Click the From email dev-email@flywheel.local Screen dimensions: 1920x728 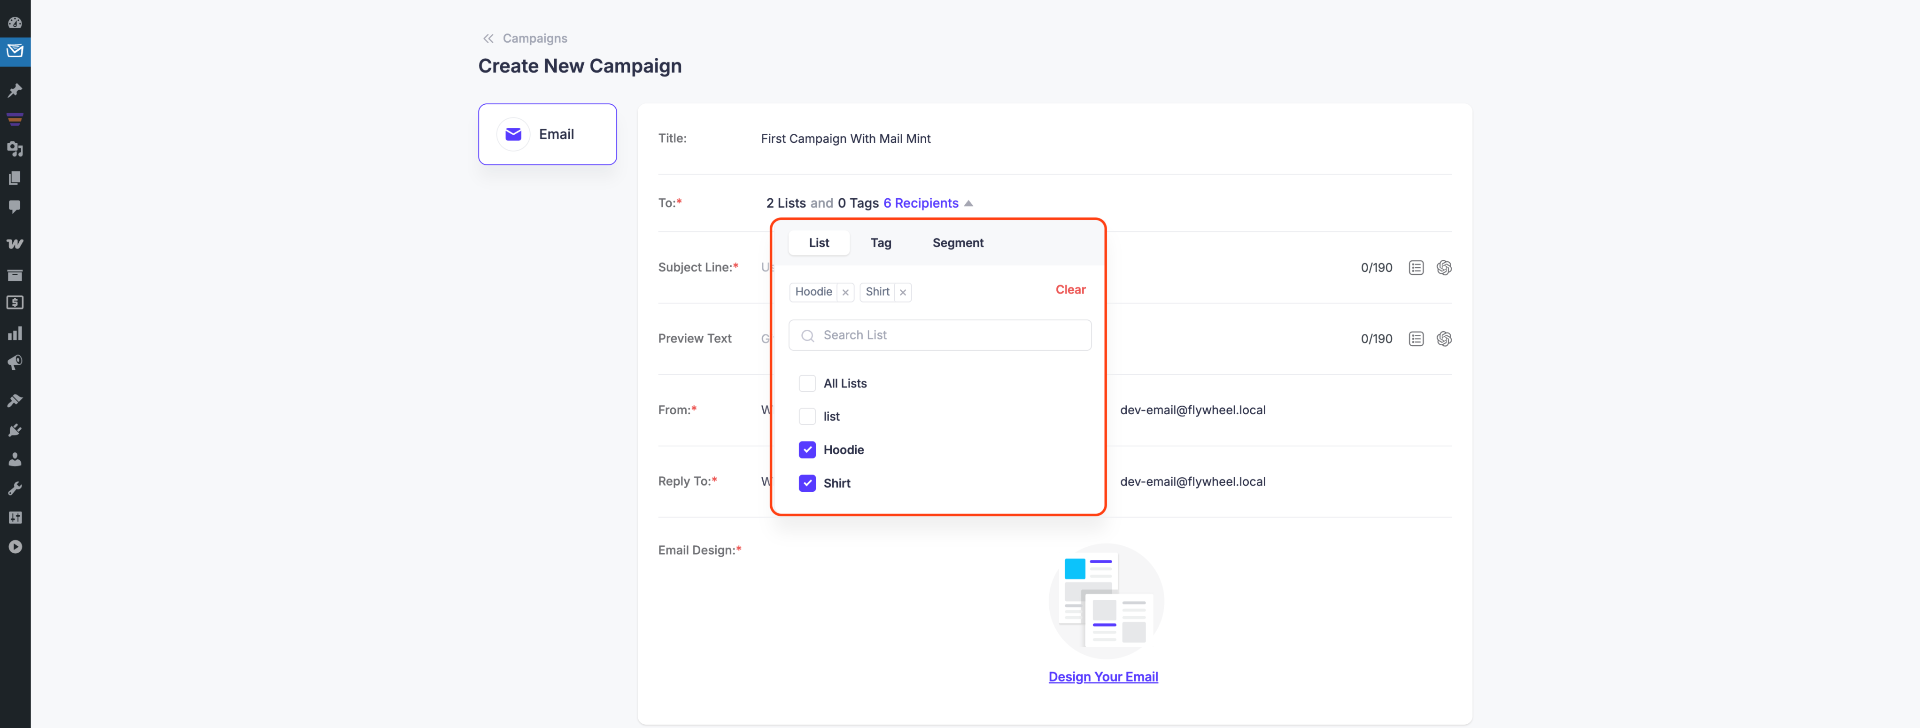tap(1193, 410)
